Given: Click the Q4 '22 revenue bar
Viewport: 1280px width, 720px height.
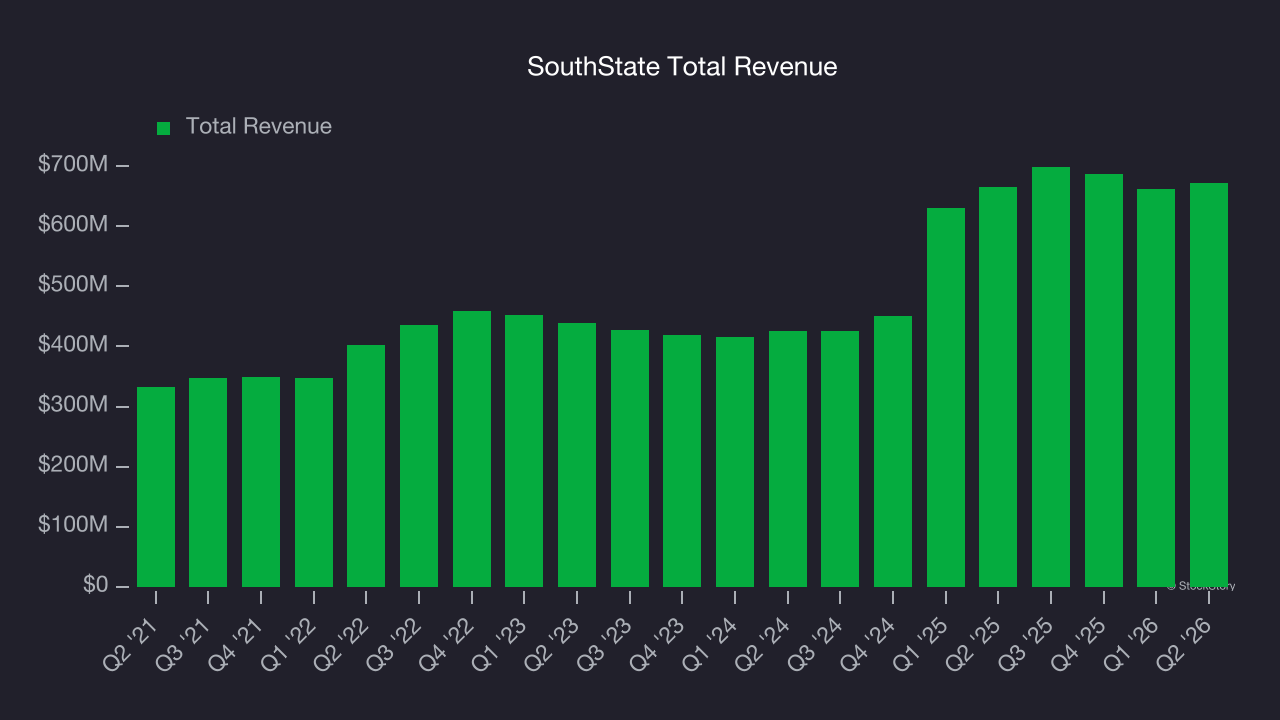Looking at the screenshot, I should click(472, 449).
